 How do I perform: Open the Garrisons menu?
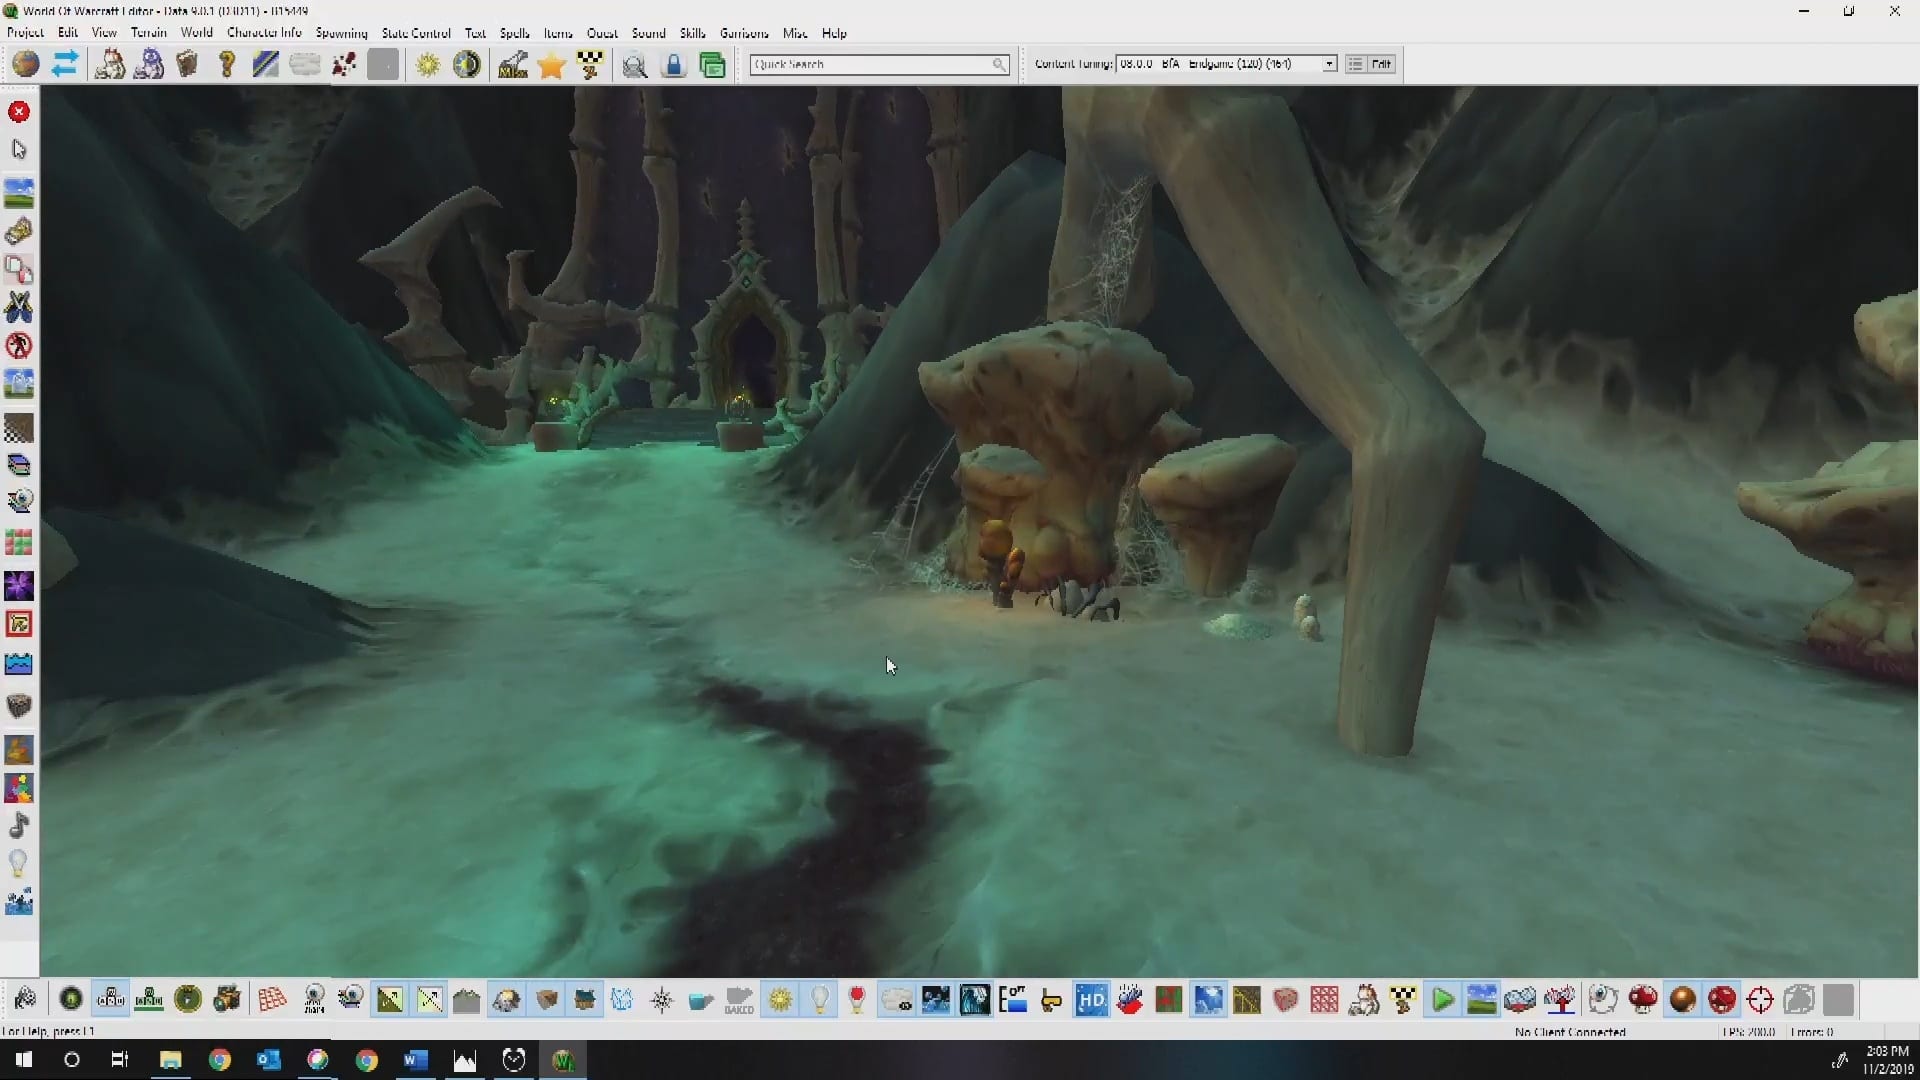tap(744, 33)
